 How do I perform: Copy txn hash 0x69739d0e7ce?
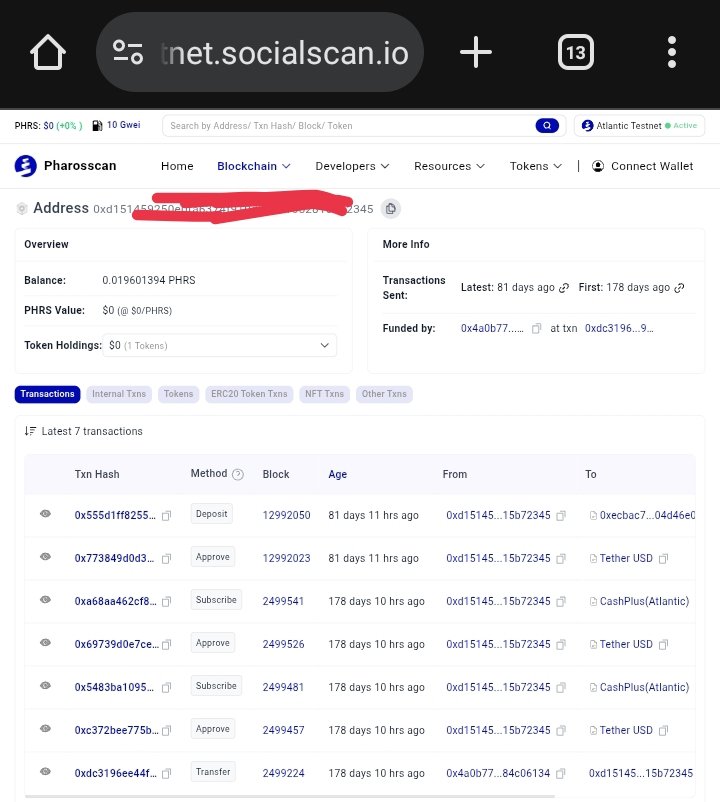tap(166, 644)
